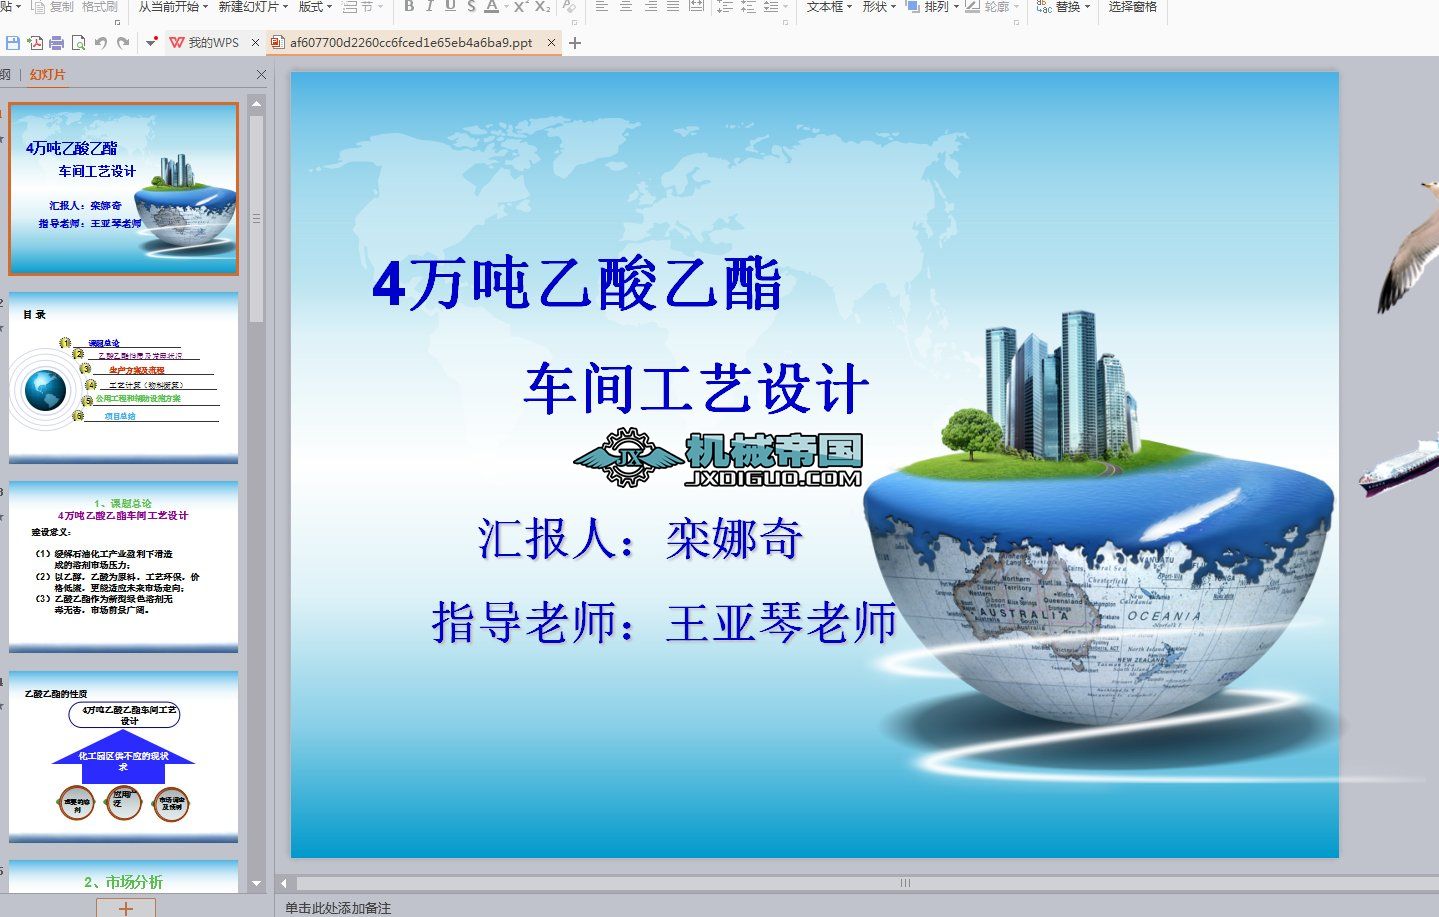Toggle bold text formatting
This screenshot has width=1439, height=917.
pyautogui.click(x=409, y=6)
